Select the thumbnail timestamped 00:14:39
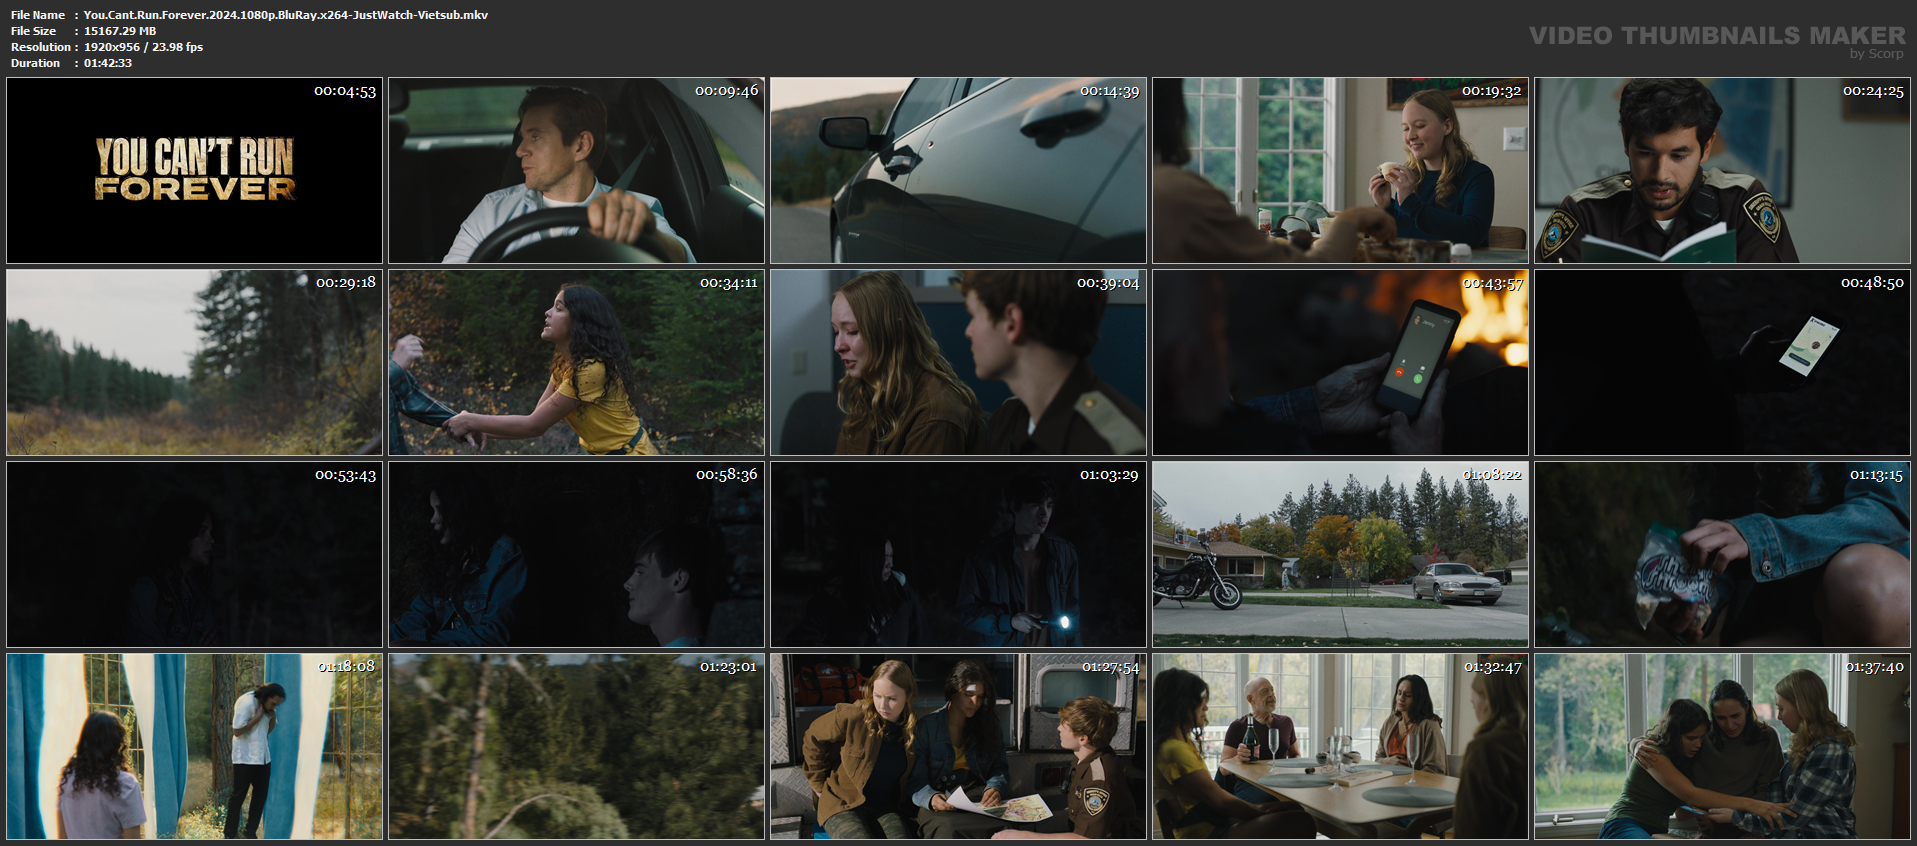The width and height of the screenshot is (1917, 846). pos(958,171)
